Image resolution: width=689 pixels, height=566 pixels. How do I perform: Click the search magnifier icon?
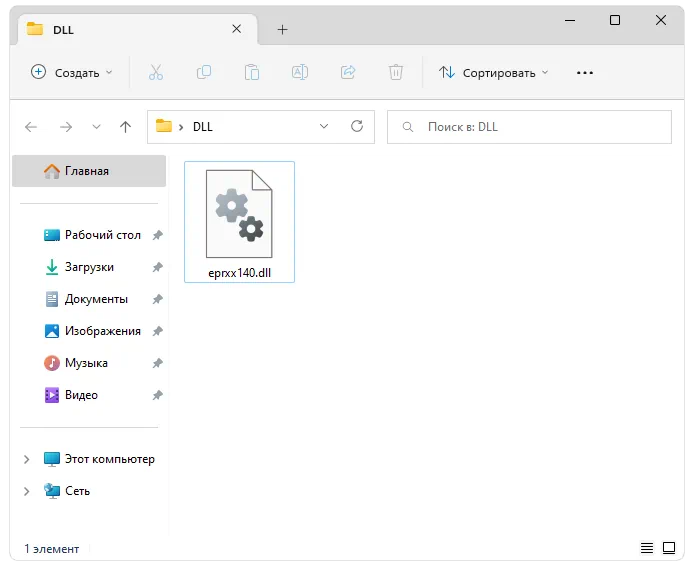[408, 127]
